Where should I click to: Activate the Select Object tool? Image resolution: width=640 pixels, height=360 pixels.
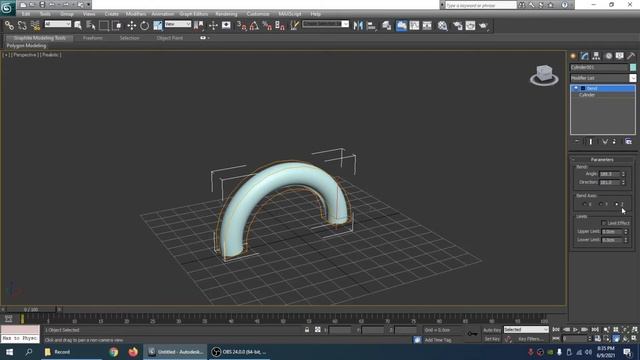click(x=78, y=26)
